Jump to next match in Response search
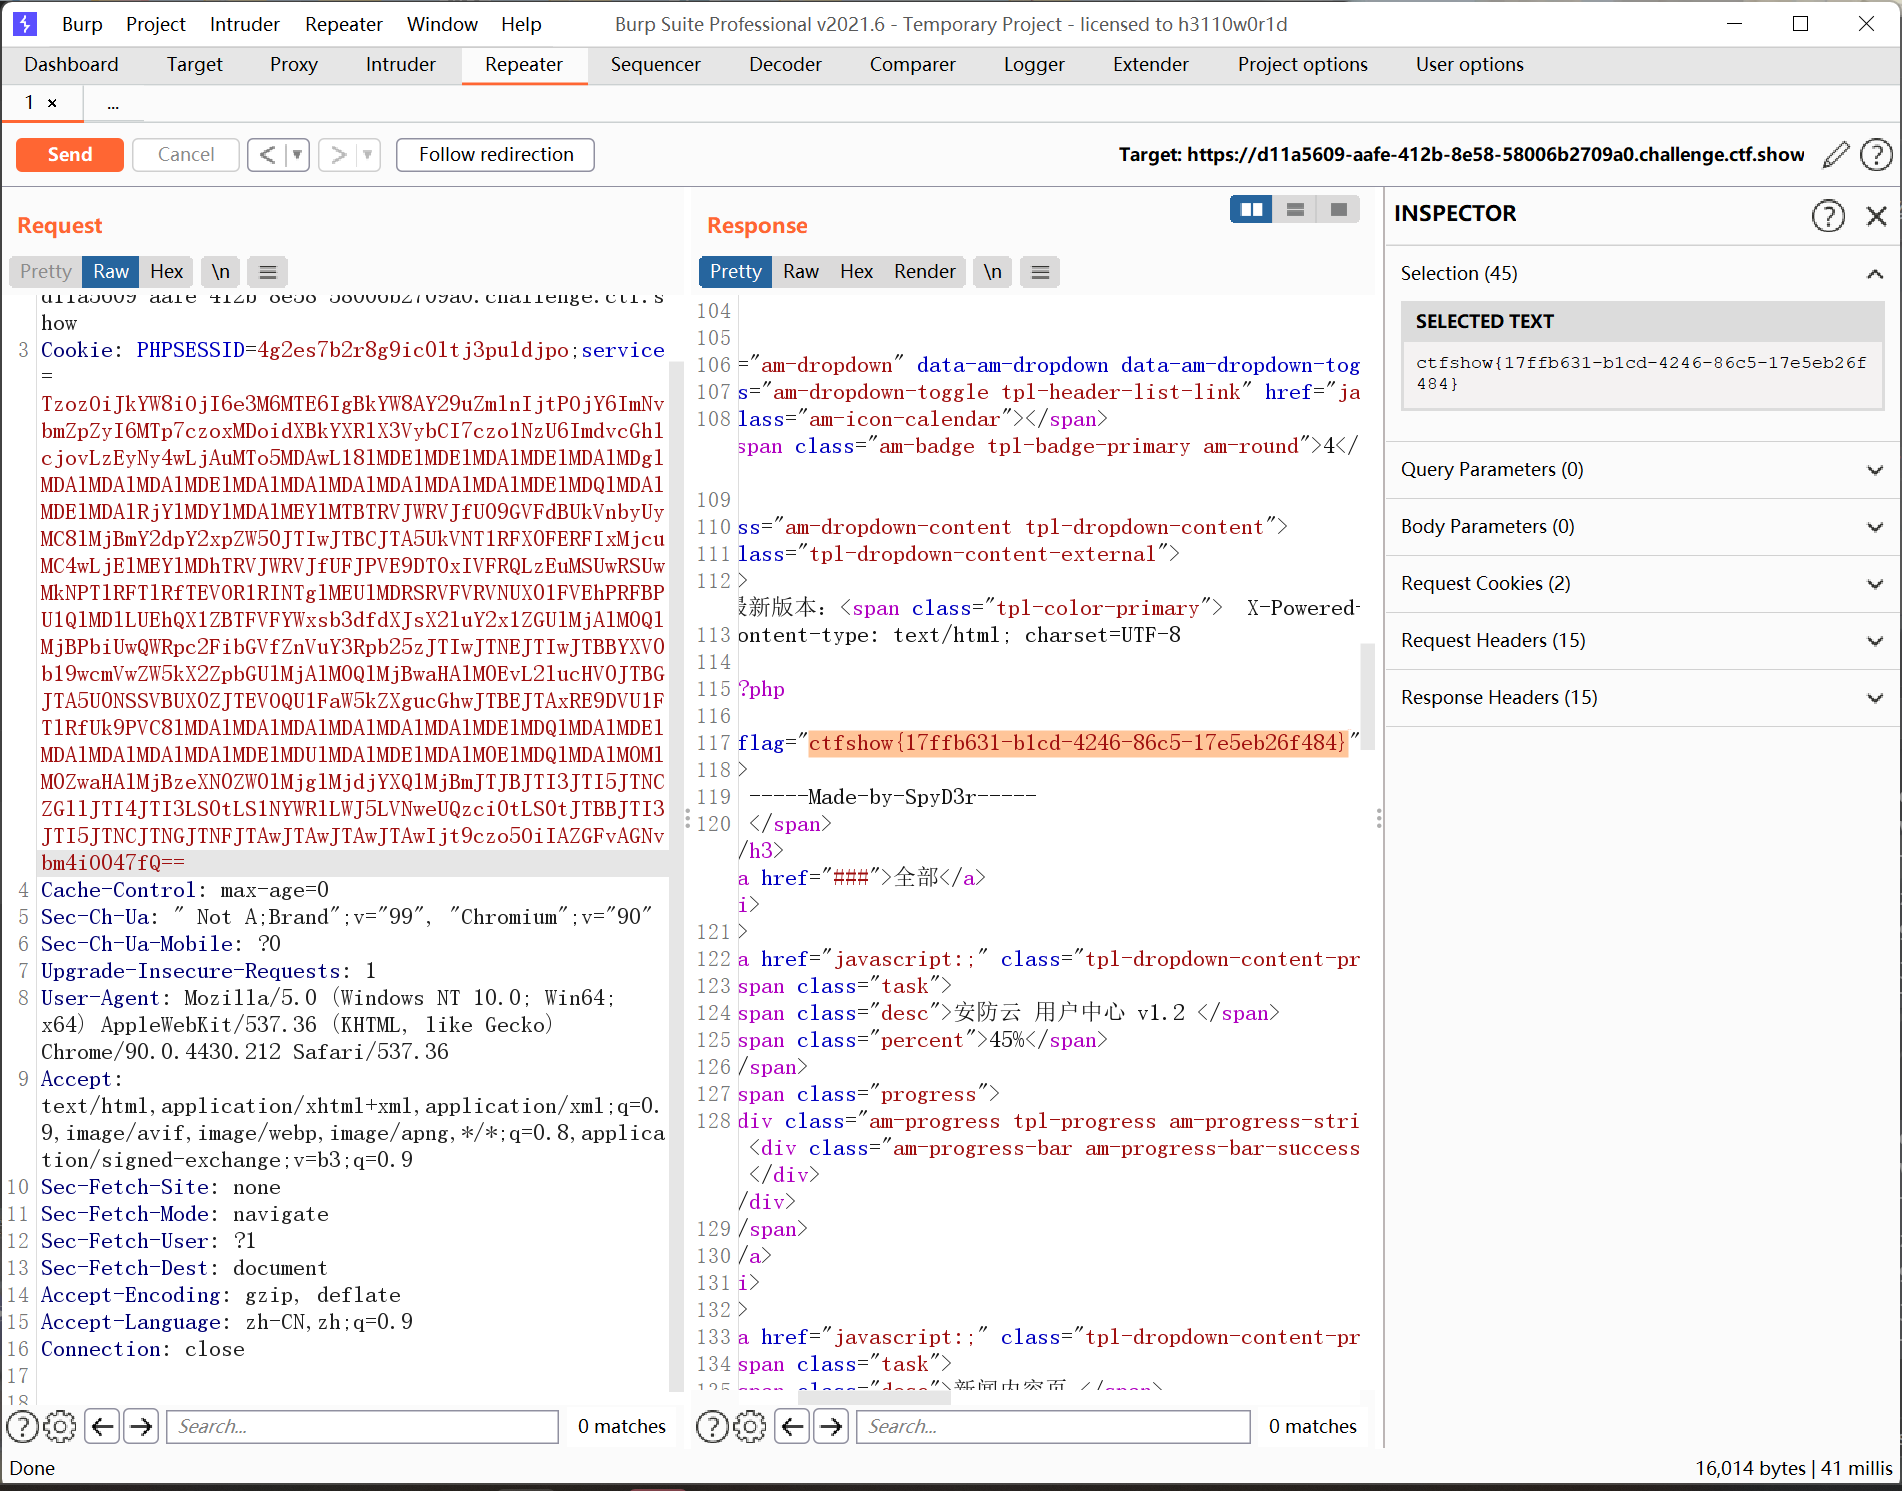Screen dimensions: 1902x1491 831,1426
